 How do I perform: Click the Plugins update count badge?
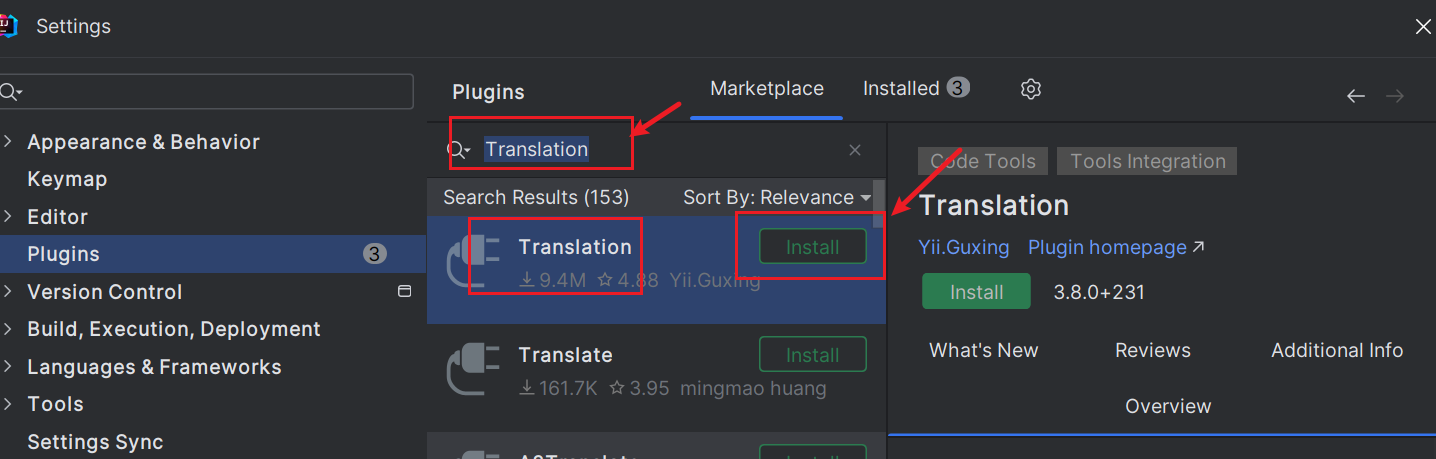(x=374, y=254)
